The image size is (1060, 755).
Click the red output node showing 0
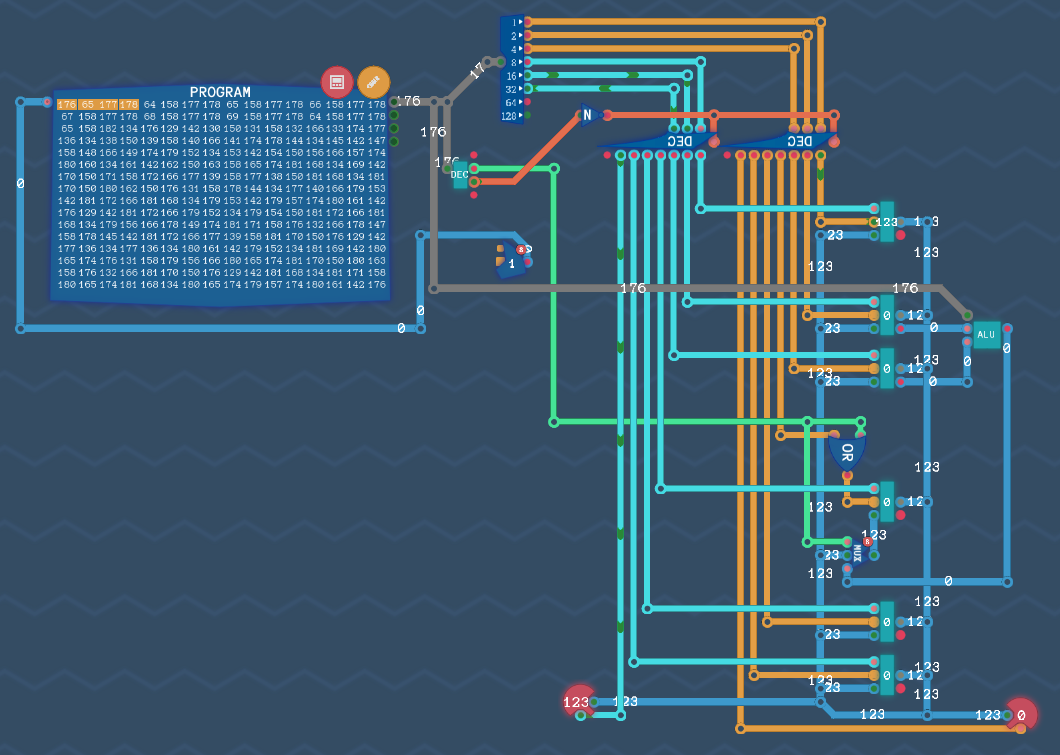(1021, 714)
